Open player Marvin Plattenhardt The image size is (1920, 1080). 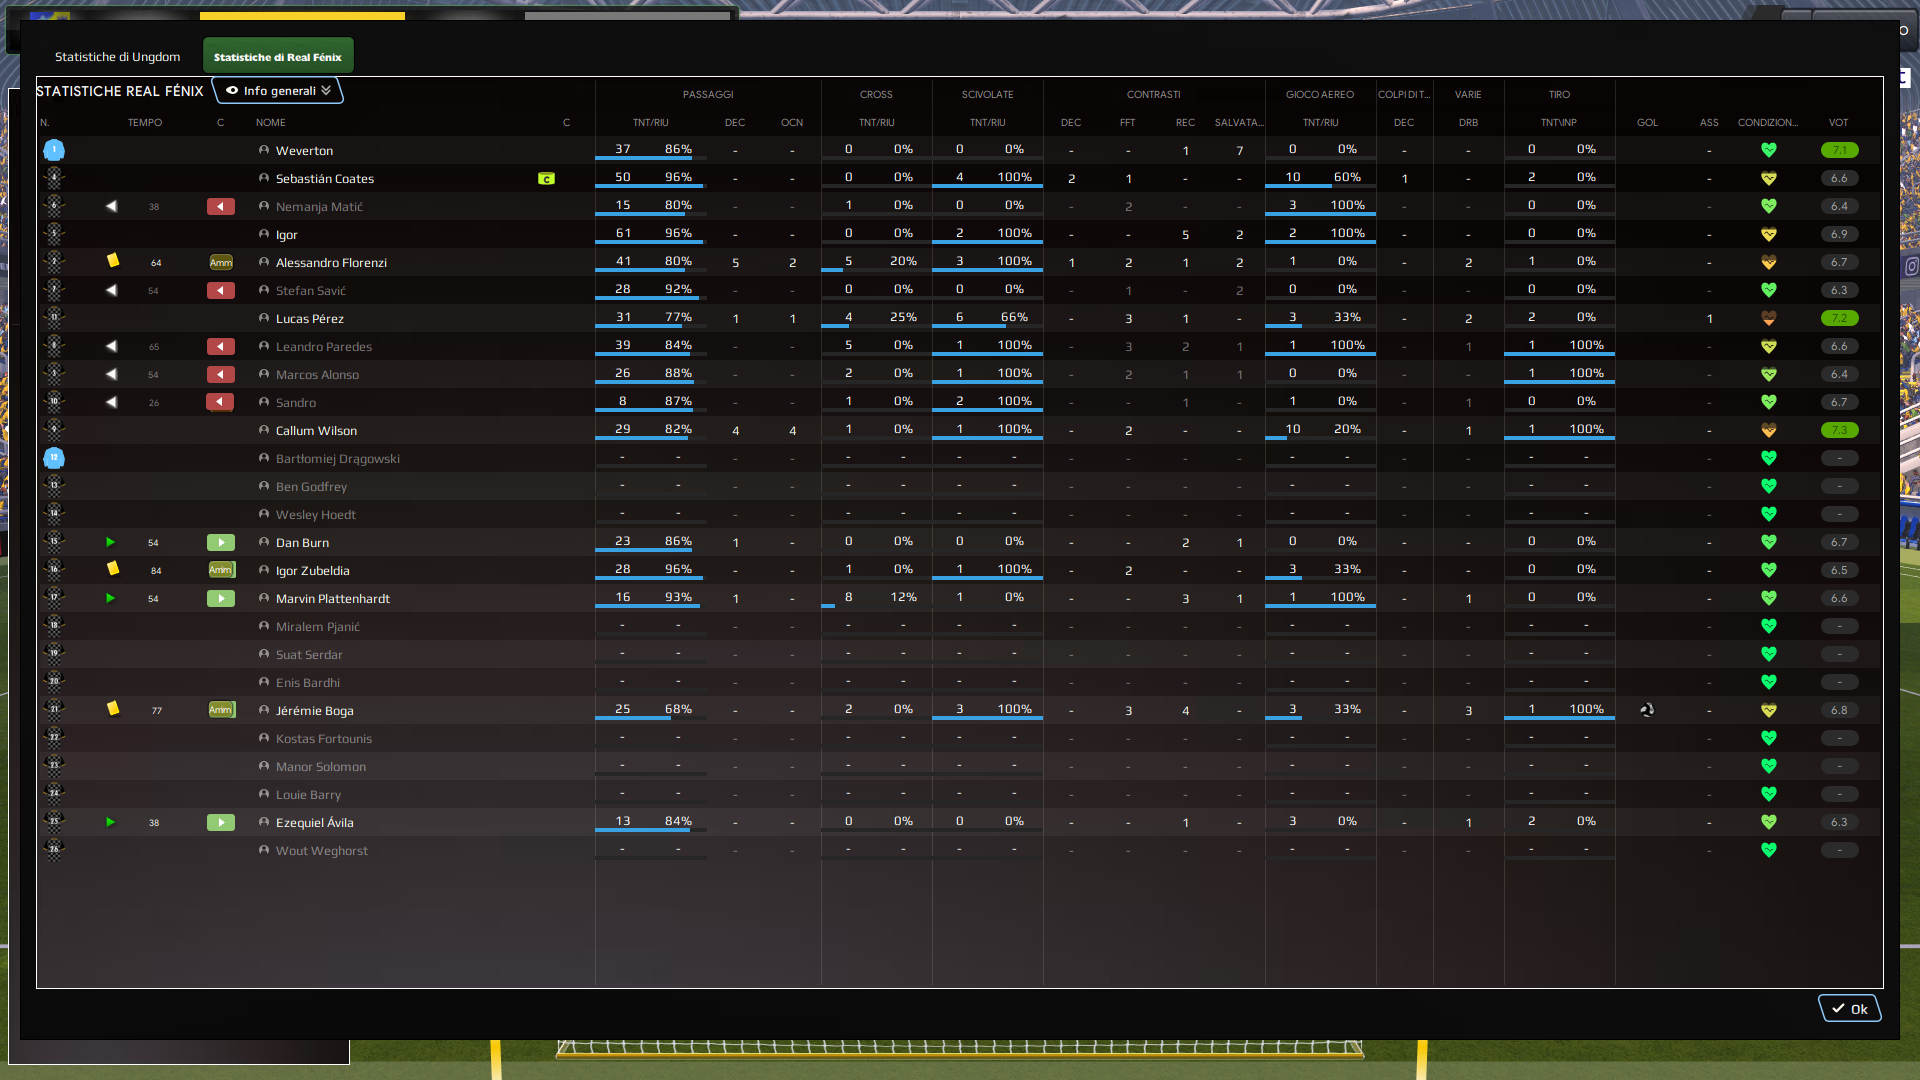pos(333,599)
